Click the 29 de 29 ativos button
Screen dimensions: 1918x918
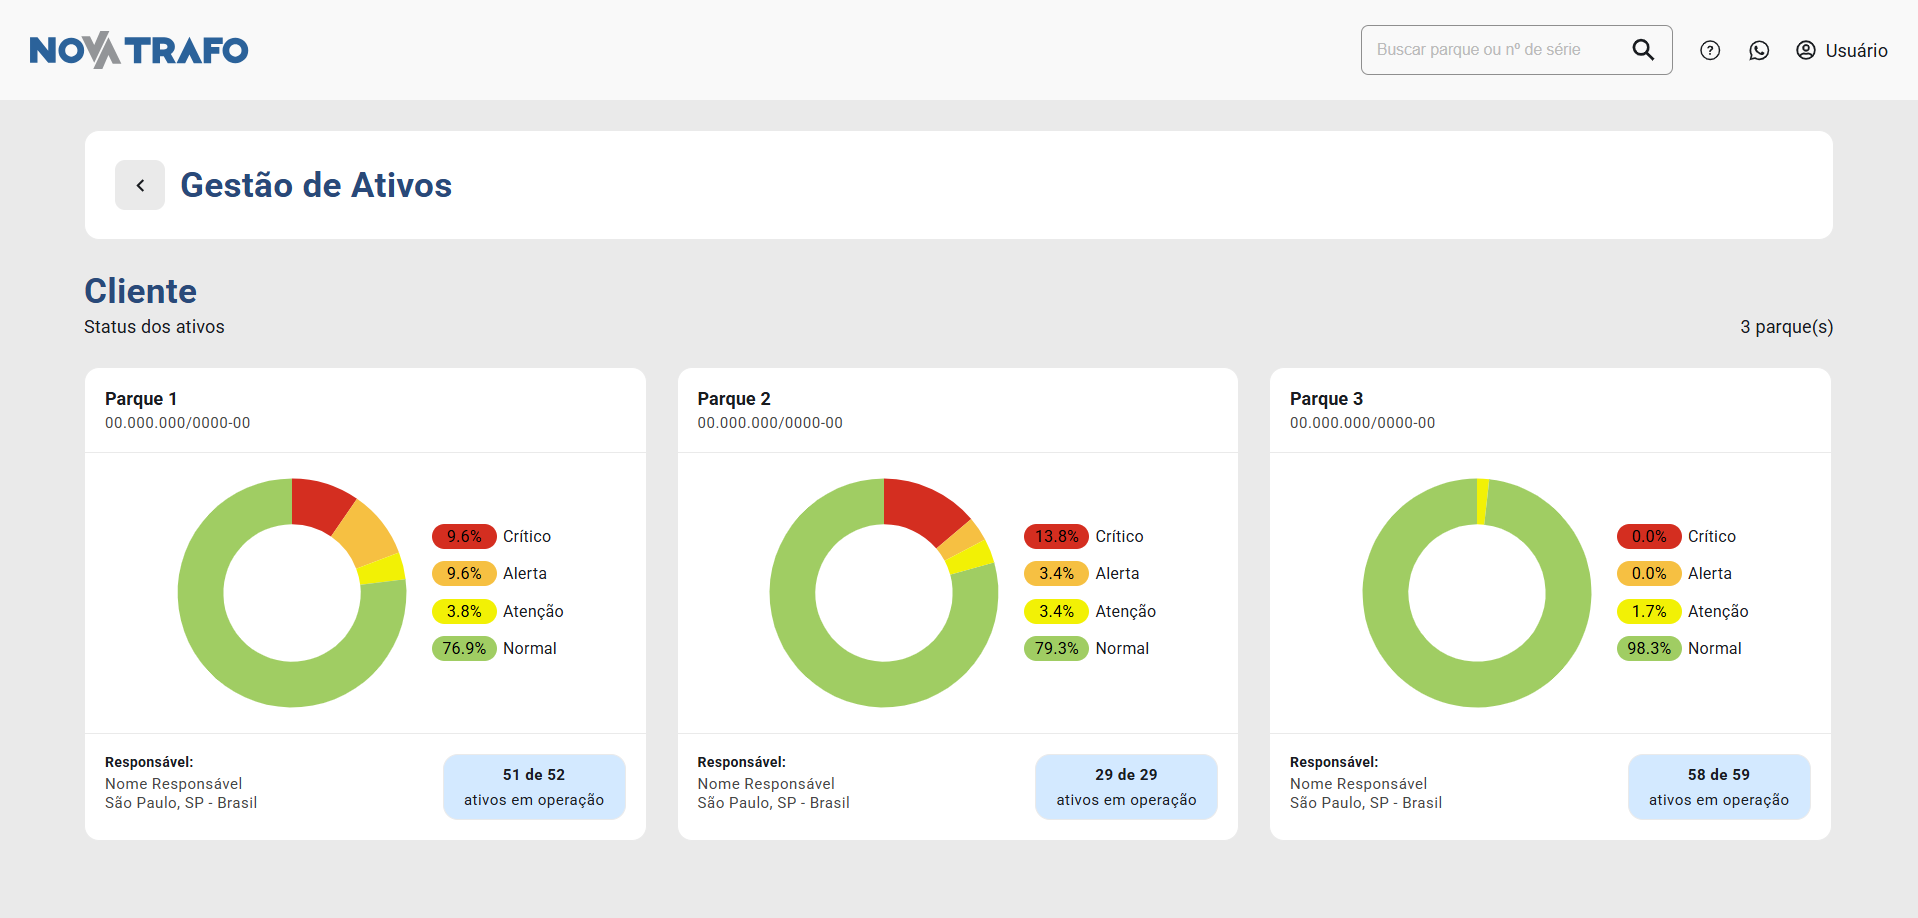(1126, 787)
